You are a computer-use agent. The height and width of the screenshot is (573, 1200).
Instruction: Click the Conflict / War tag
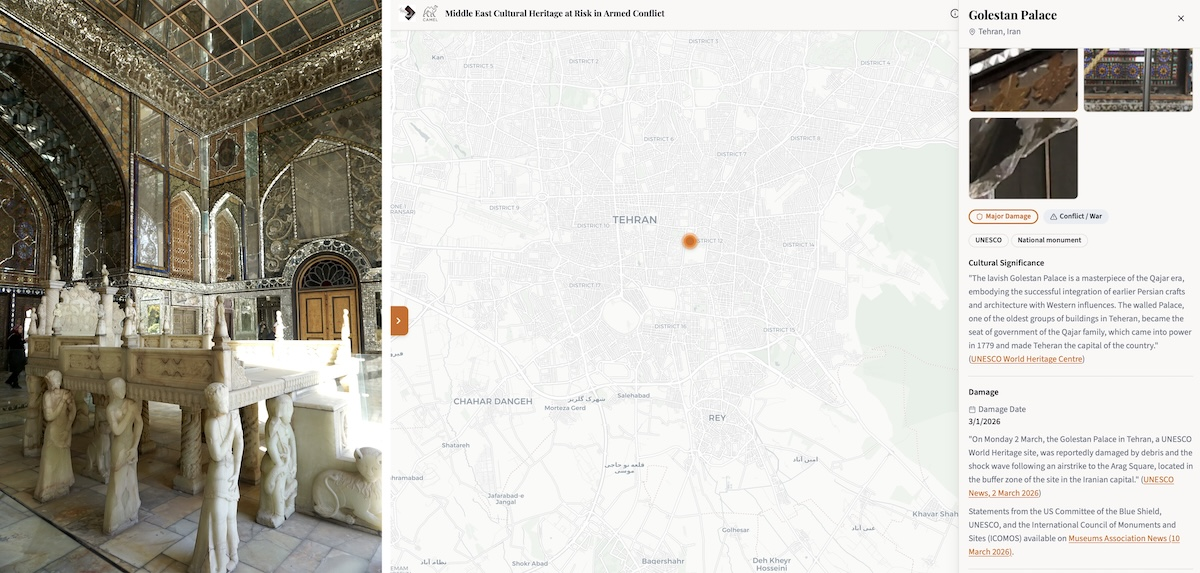pyautogui.click(x=1076, y=216)
